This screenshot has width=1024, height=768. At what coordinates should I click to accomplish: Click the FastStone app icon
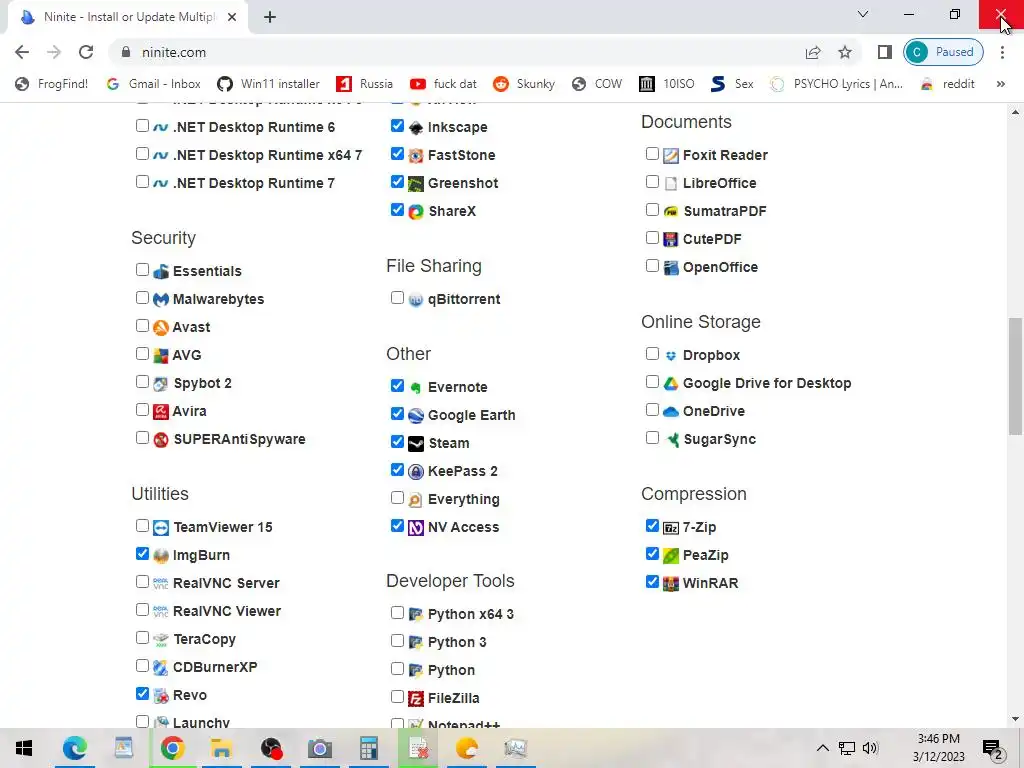click(x=415, y=155)
